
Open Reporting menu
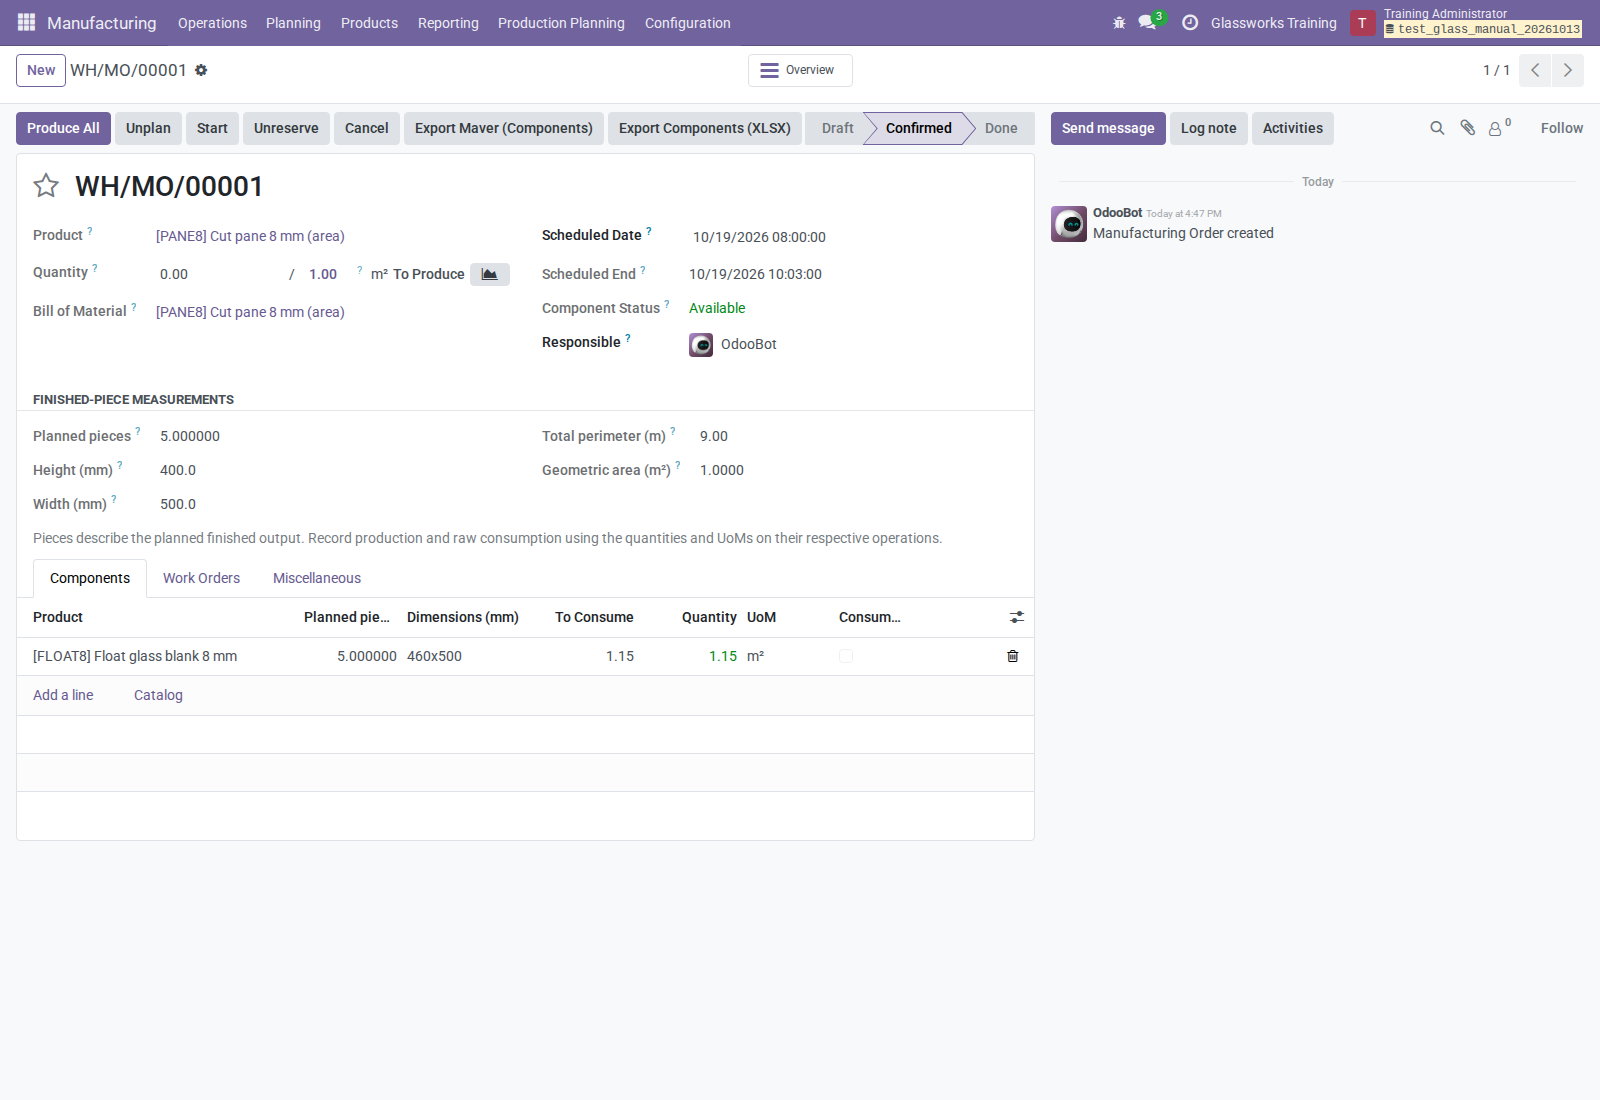448,23
